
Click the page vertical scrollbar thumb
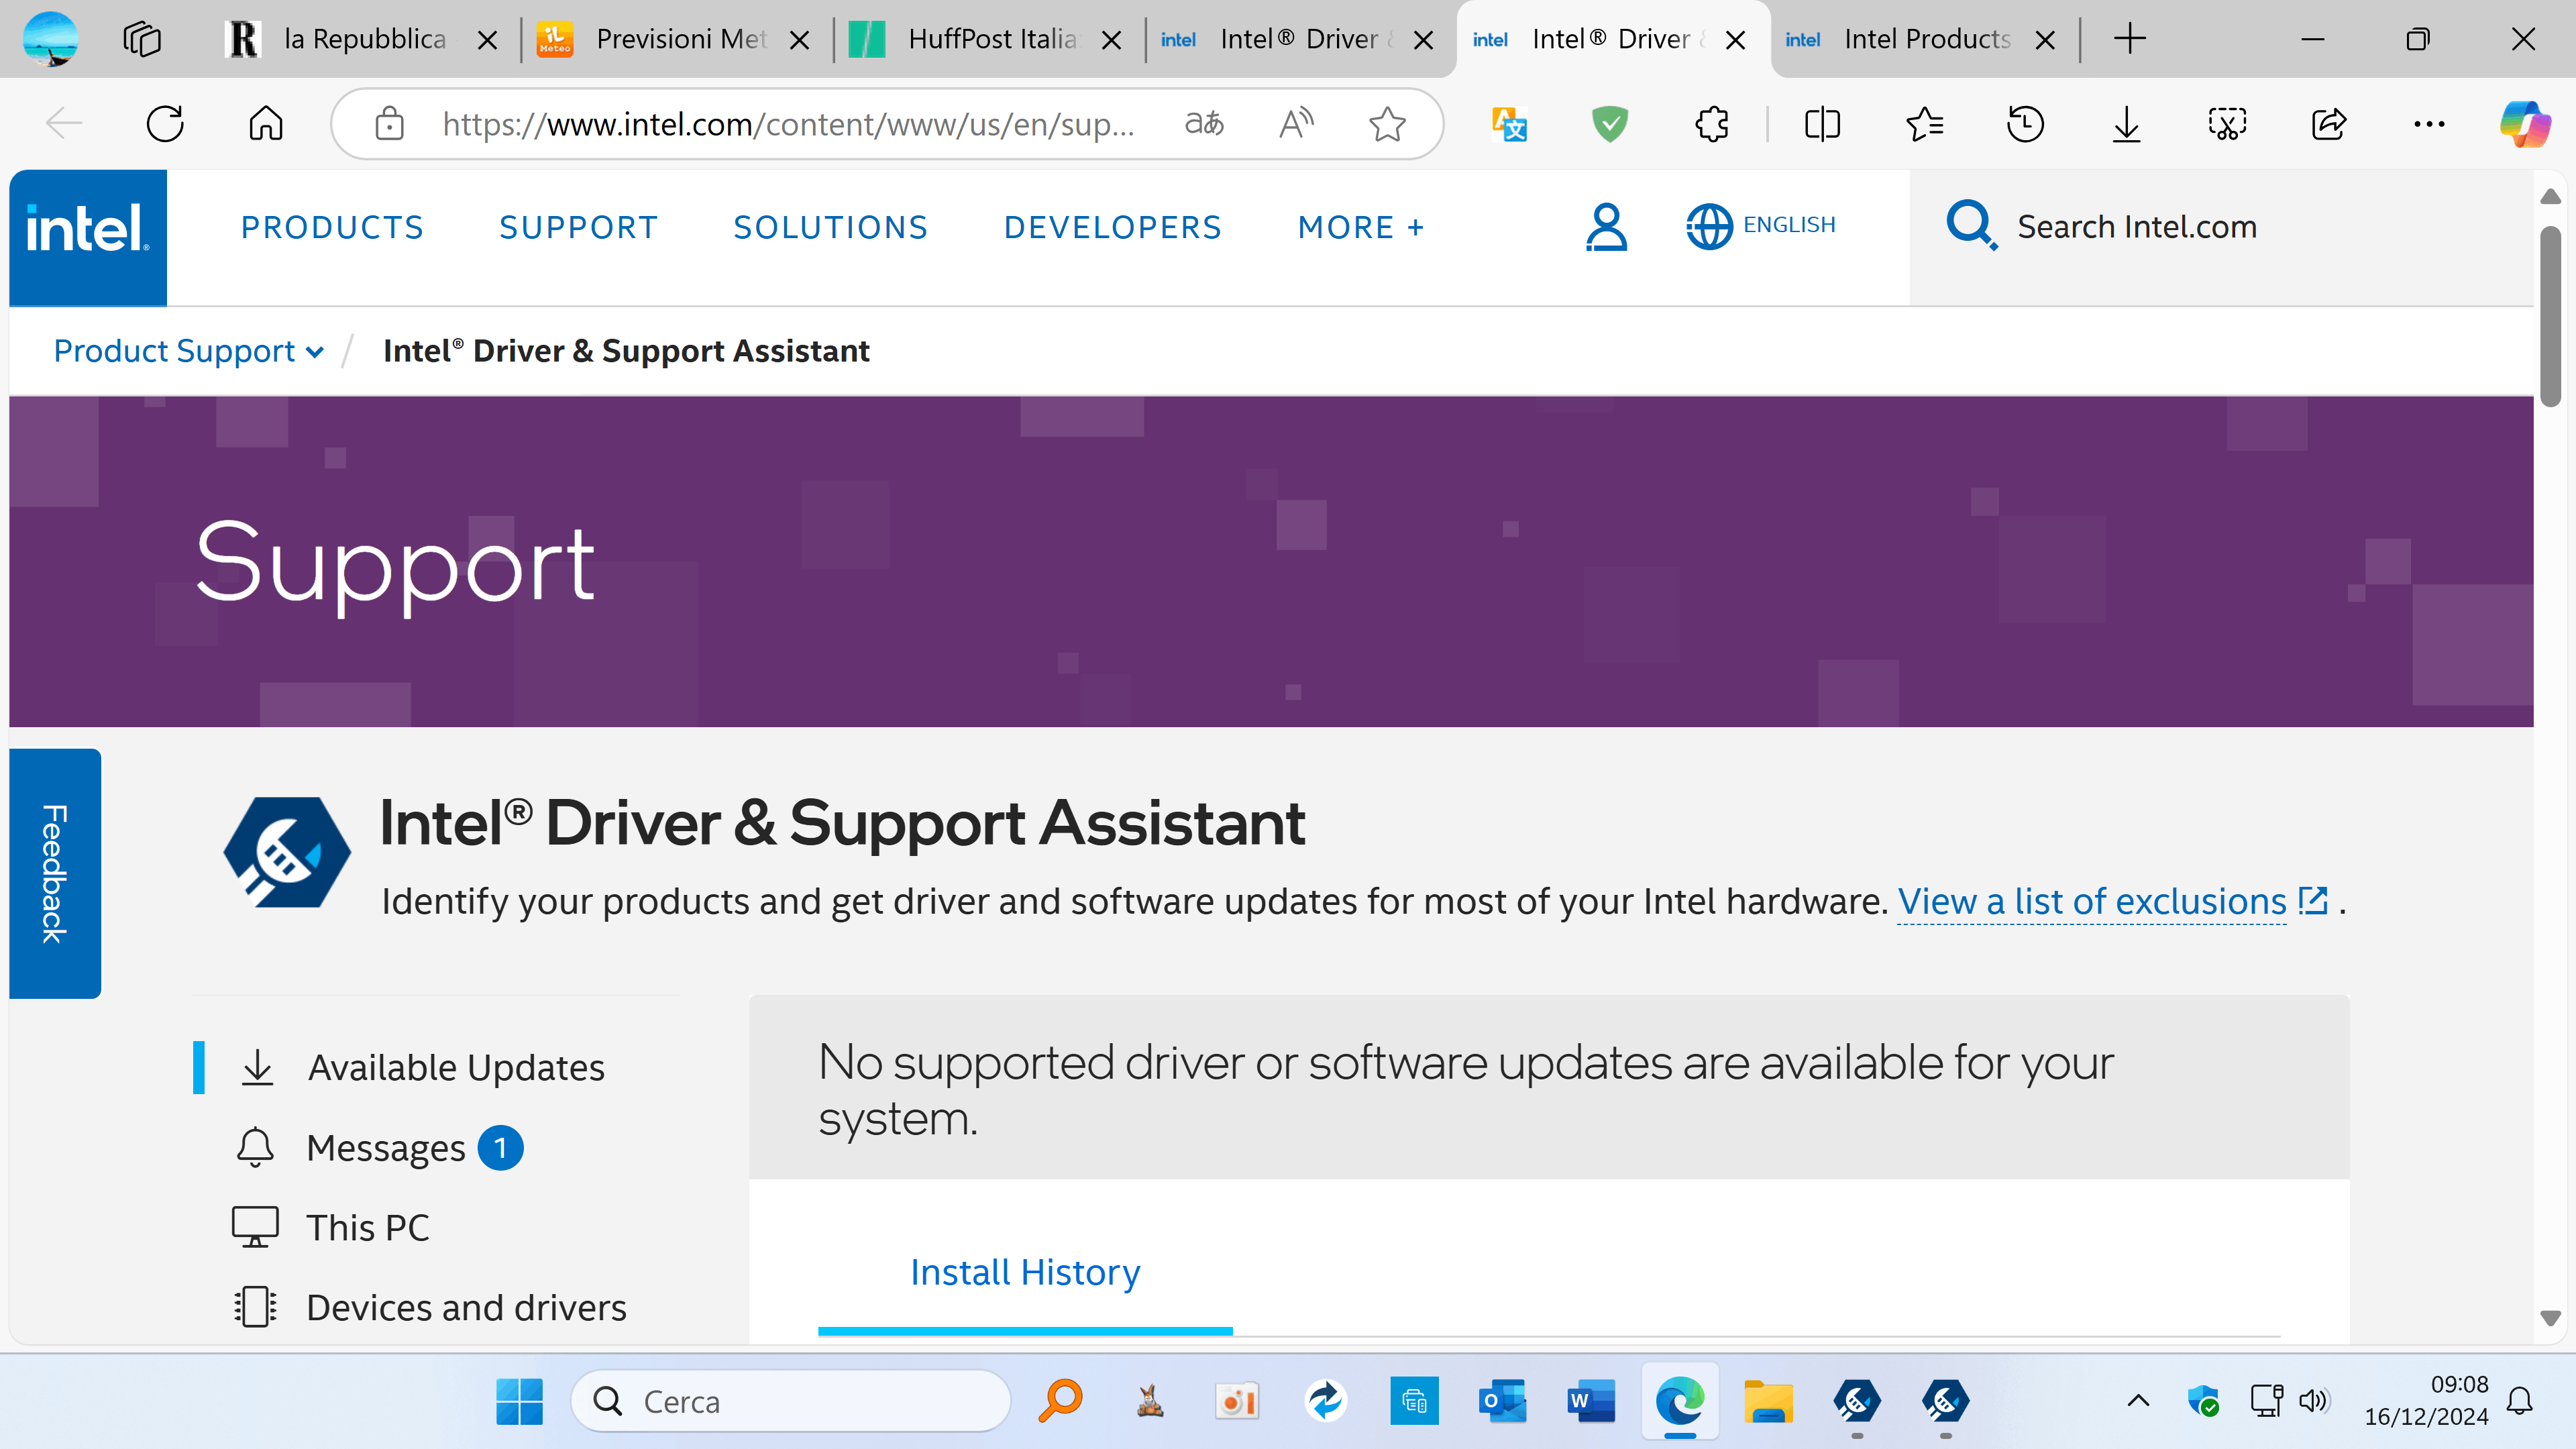(x=2550, y=317)
